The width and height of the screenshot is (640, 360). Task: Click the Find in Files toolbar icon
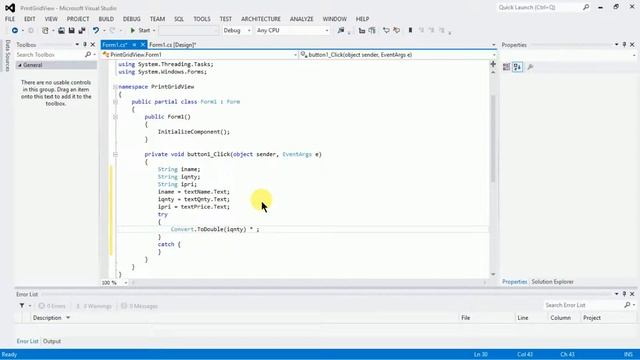341,31
